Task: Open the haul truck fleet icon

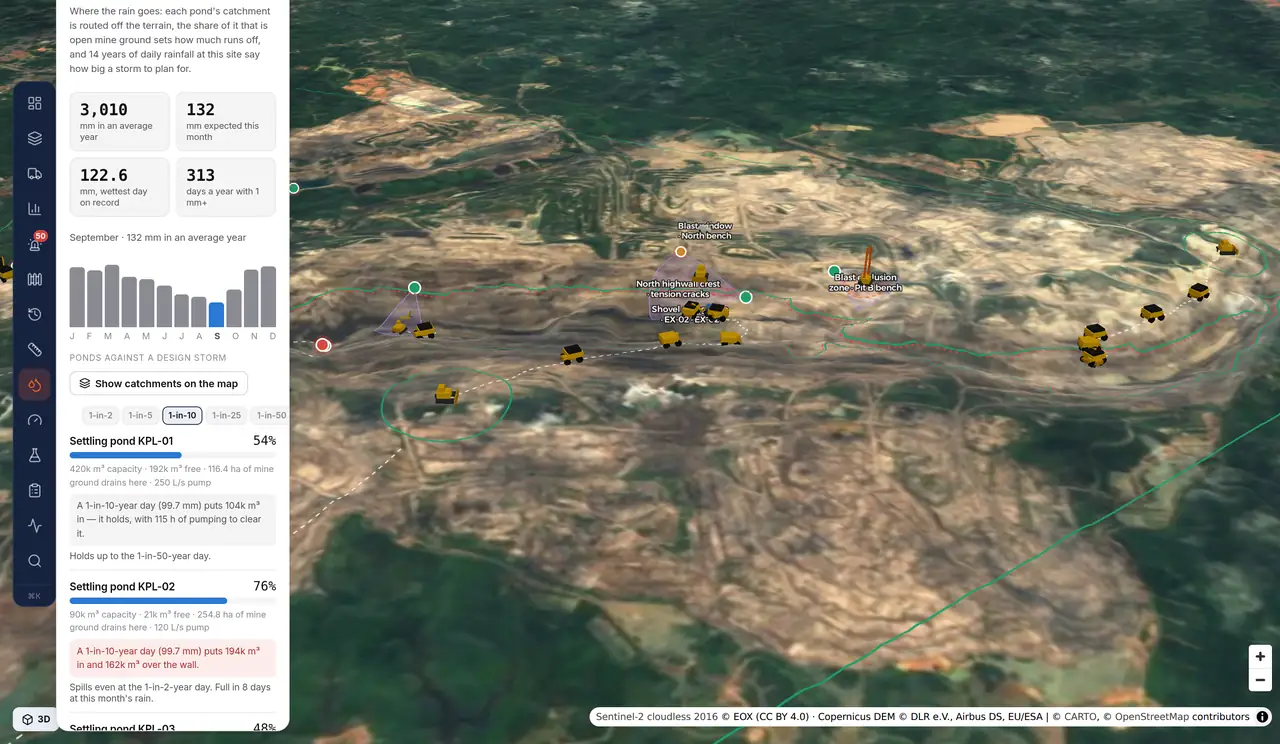Action: click(x=35, y=174)
